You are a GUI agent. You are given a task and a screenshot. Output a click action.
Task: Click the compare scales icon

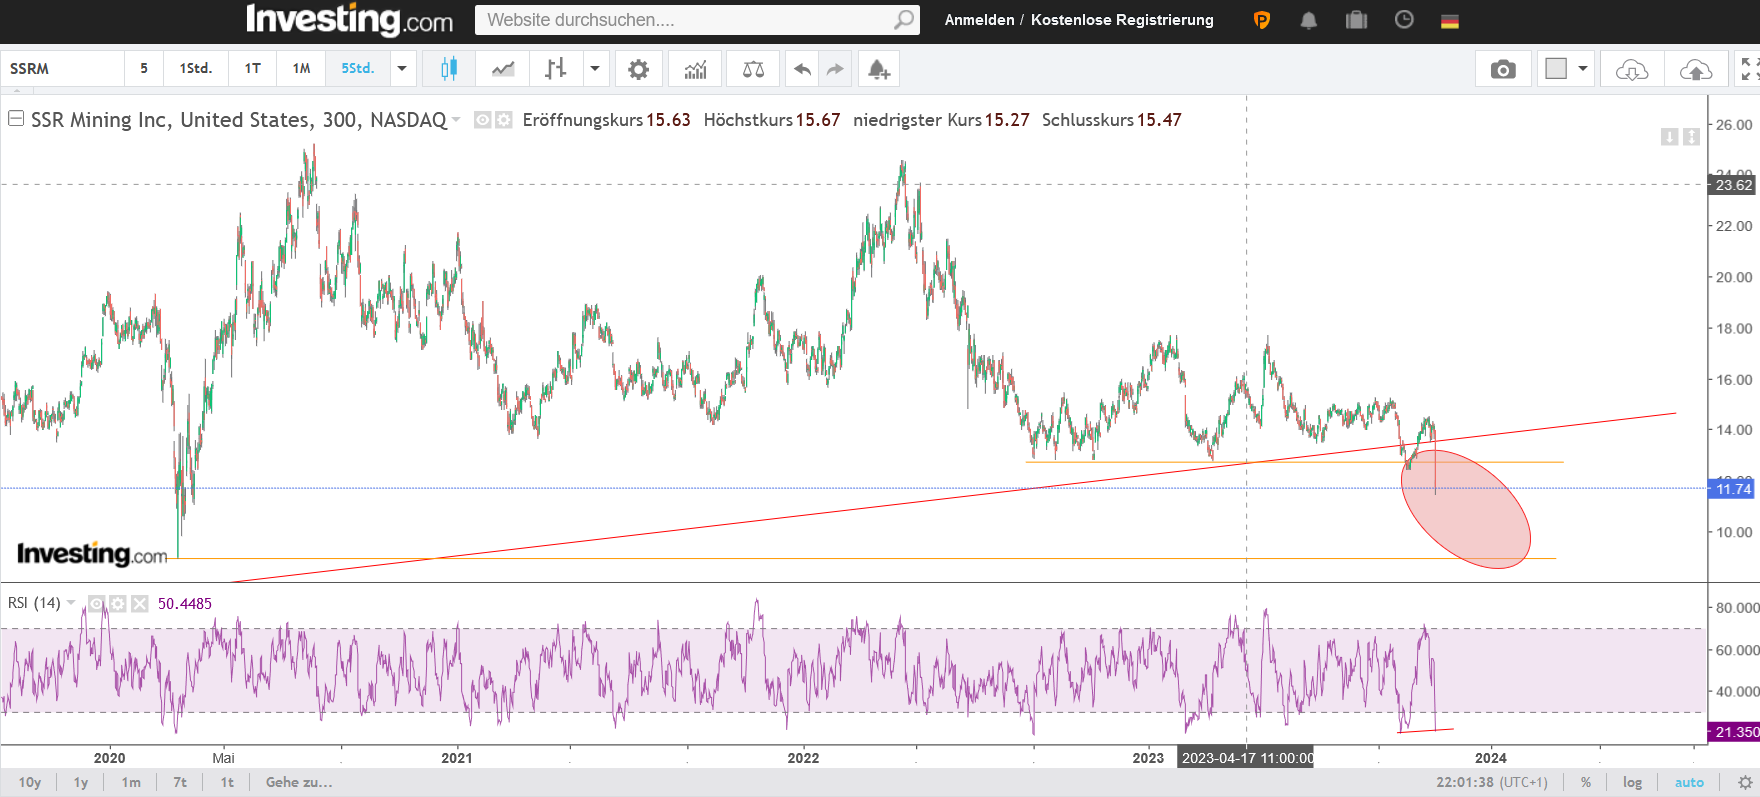click(x=753, y=69)
